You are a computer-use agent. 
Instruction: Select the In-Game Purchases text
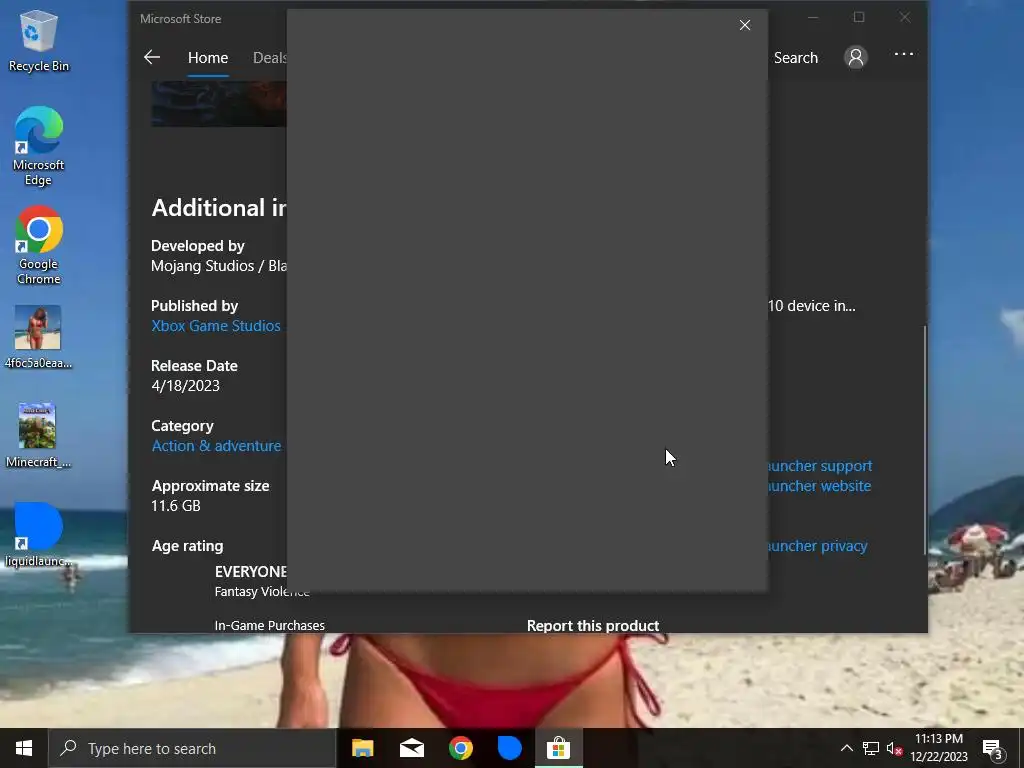pyautogui.click(x=270, y=626)
